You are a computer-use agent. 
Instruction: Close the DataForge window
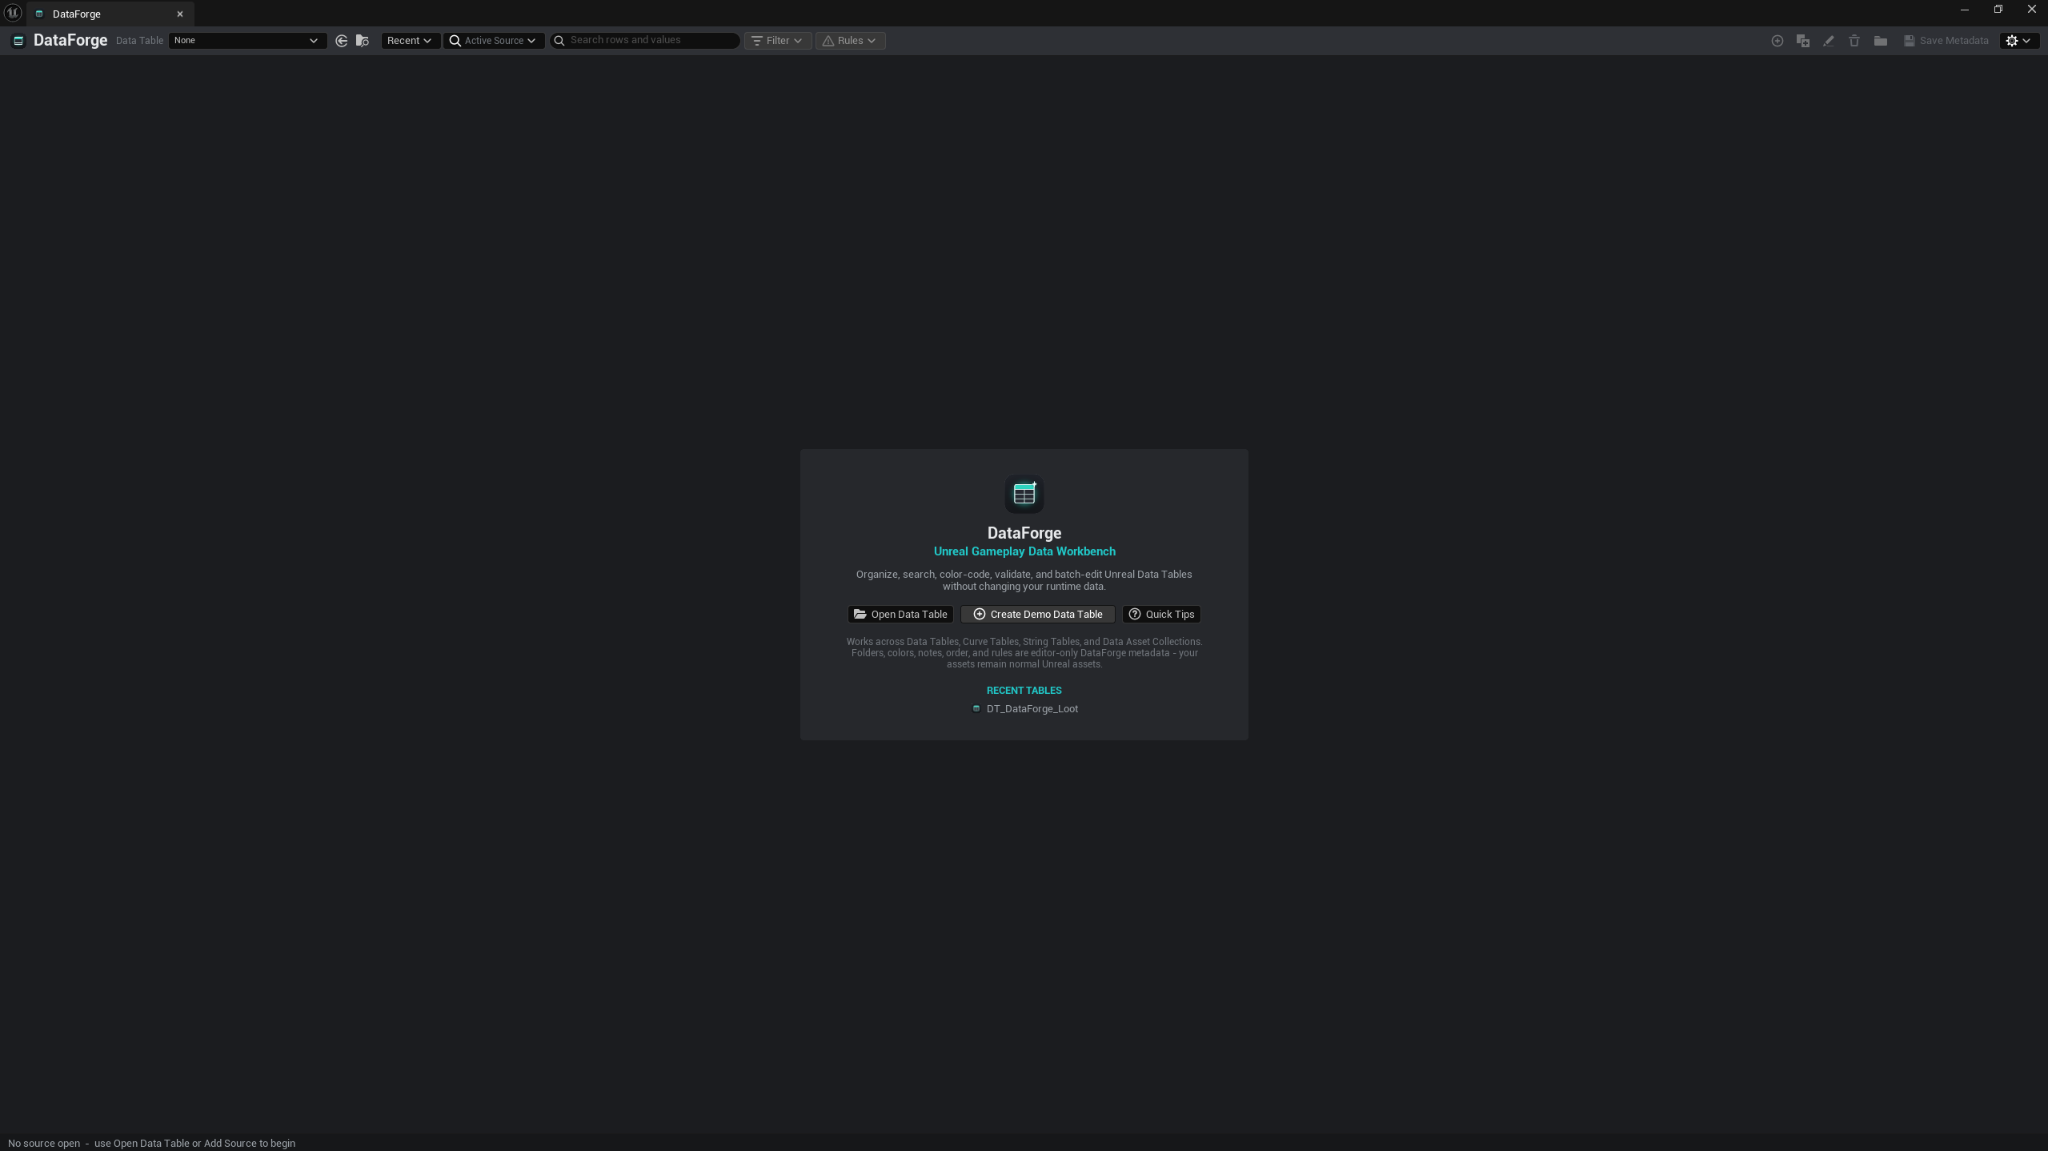(x=2031, y=10)
